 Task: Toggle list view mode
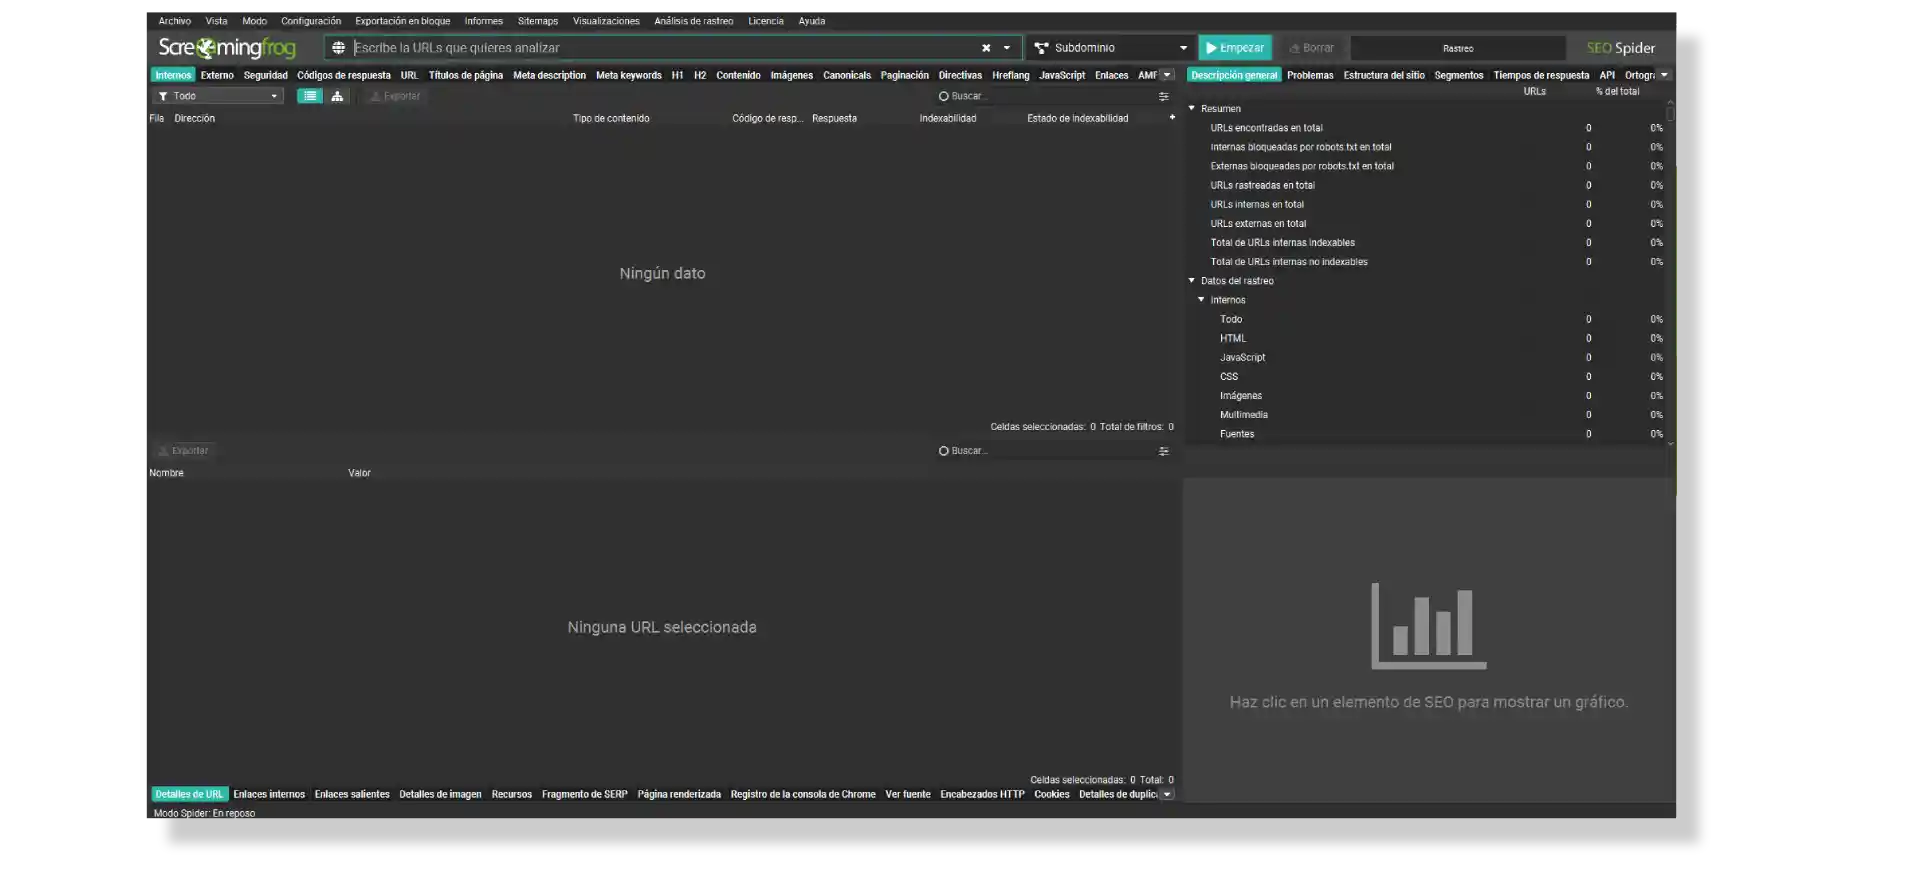310,96
